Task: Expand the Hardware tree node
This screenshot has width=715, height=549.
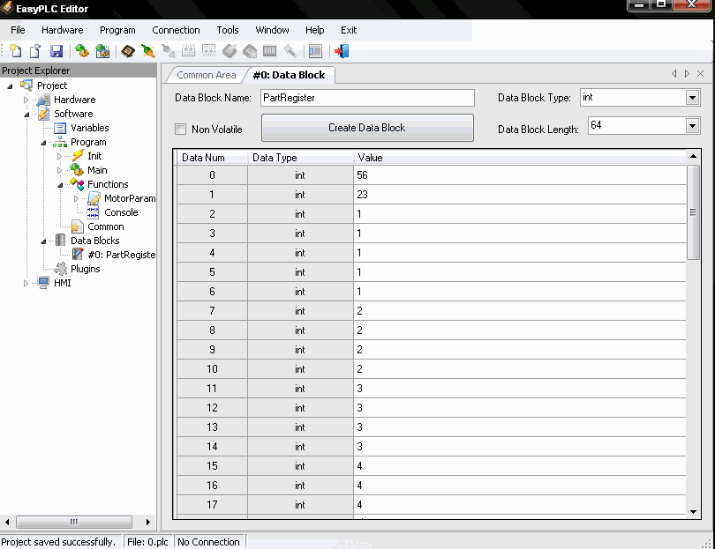Action: point(26,100)
